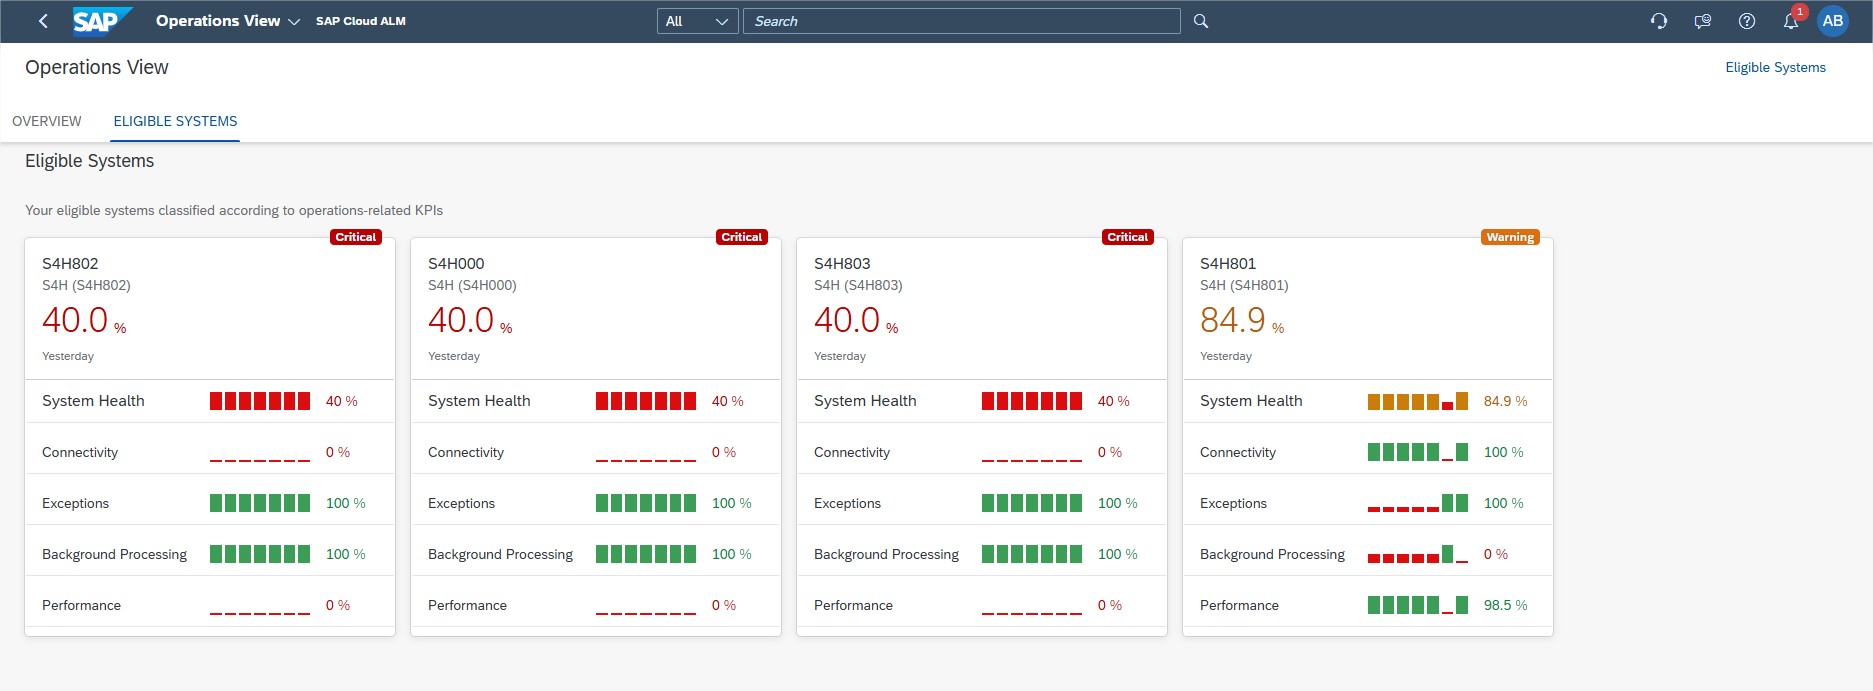Click the Eligible Systems link at top right

pos(1775,67)
